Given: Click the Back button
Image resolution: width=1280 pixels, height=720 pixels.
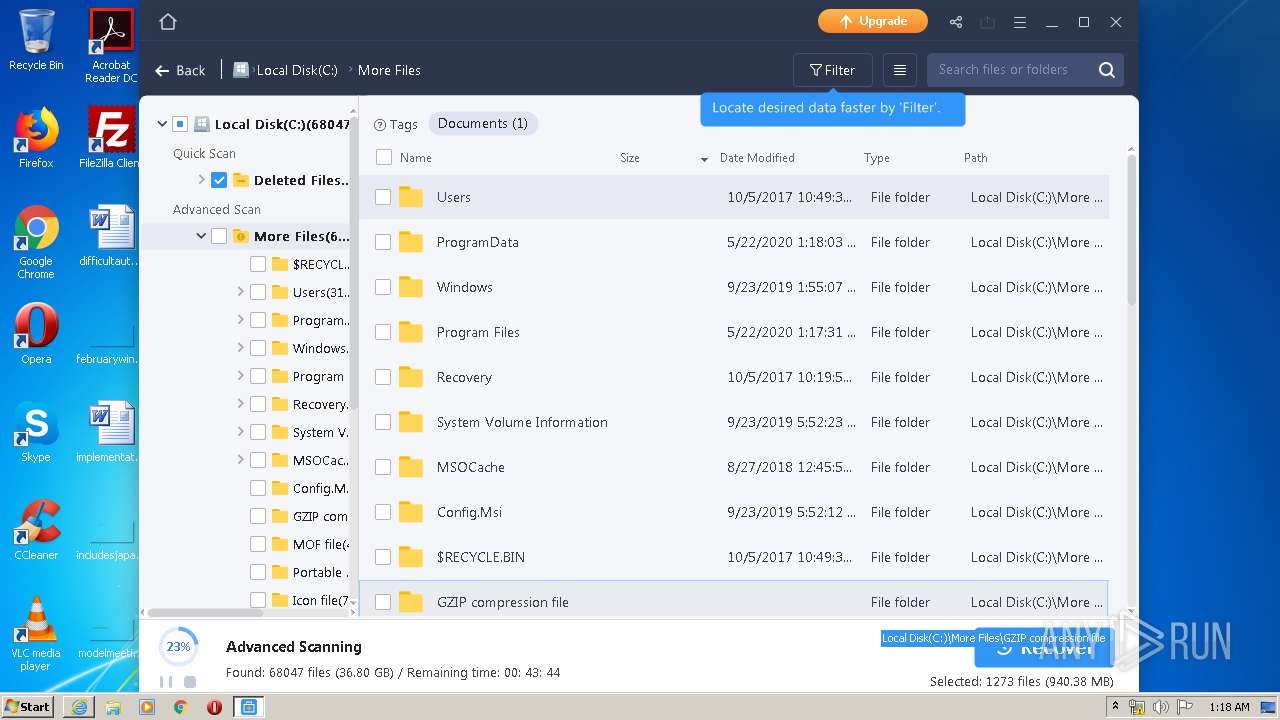Looking at the screenshot, I should pyautogui.click(x=180, y=70).
